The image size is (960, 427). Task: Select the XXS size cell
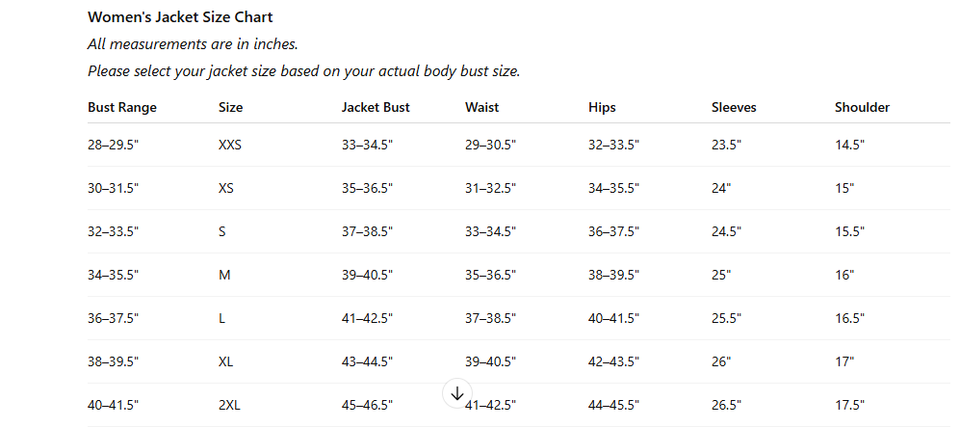pos(230,145)
